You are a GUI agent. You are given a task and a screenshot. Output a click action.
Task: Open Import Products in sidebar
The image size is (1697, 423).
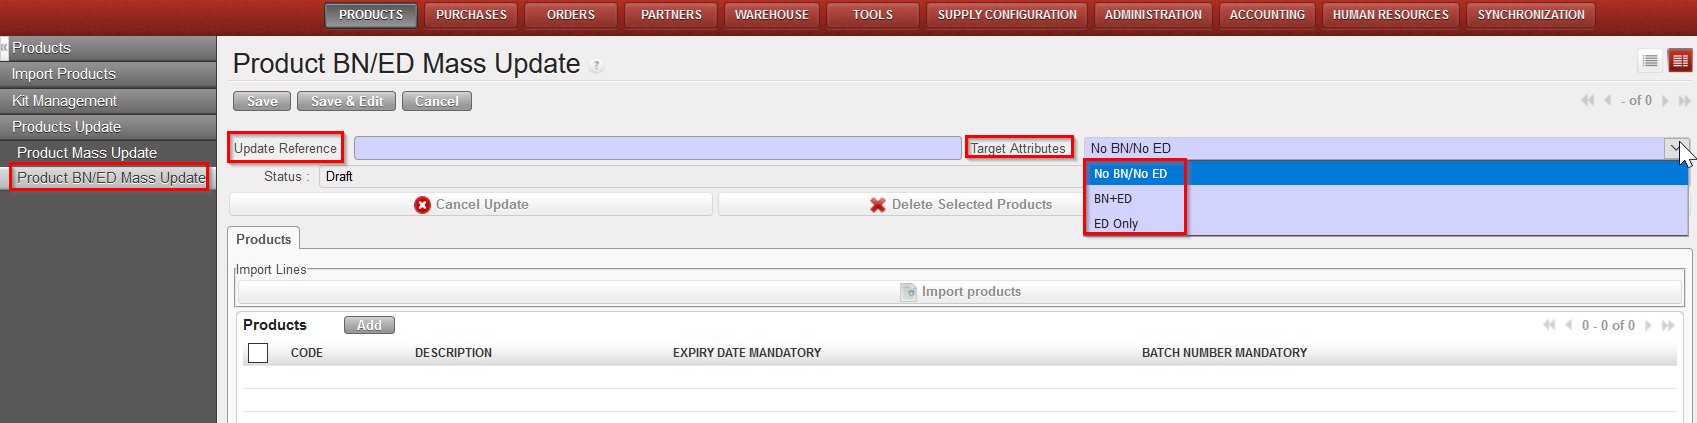click(x=108, y=74)
